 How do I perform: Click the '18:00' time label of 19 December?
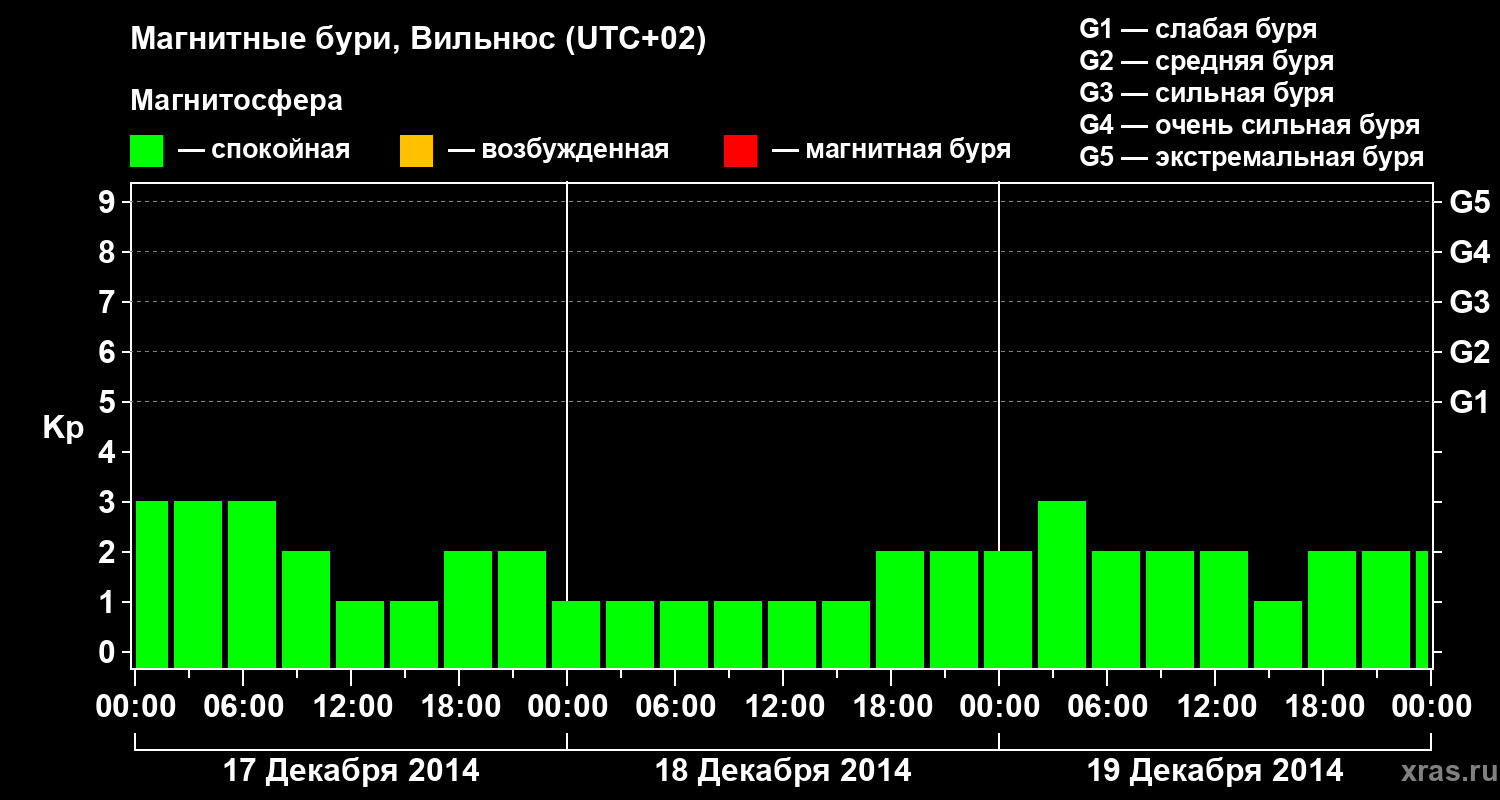tap(1323, 707)
